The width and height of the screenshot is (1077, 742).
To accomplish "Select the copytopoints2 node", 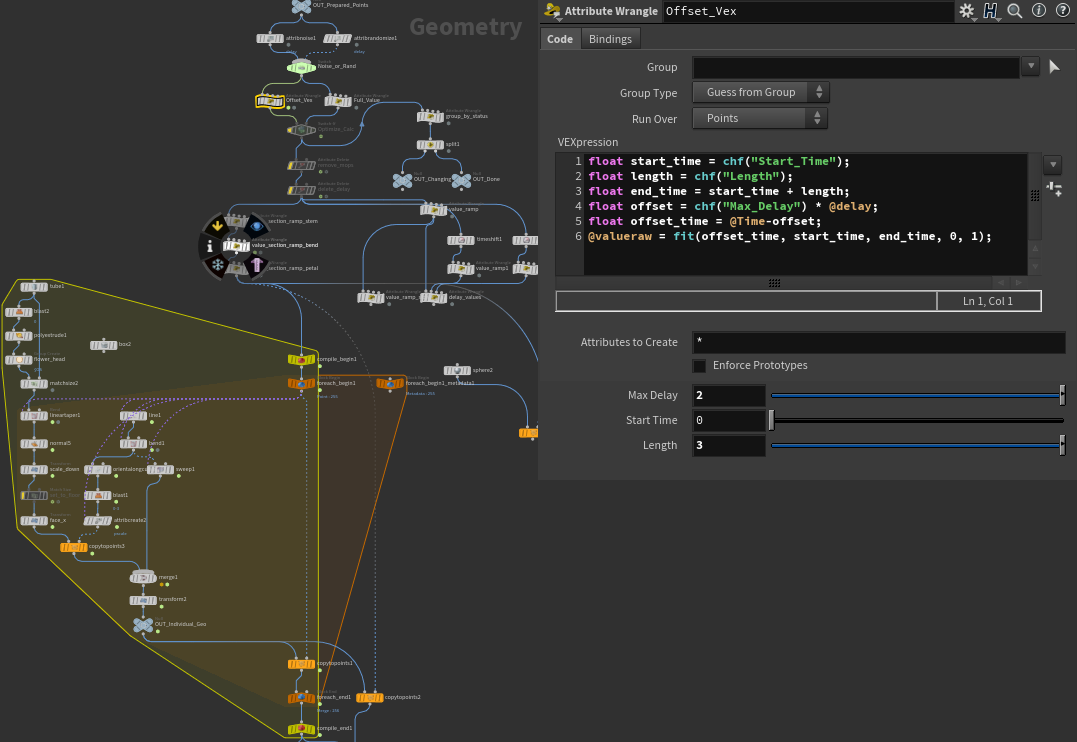I will 370,697.
